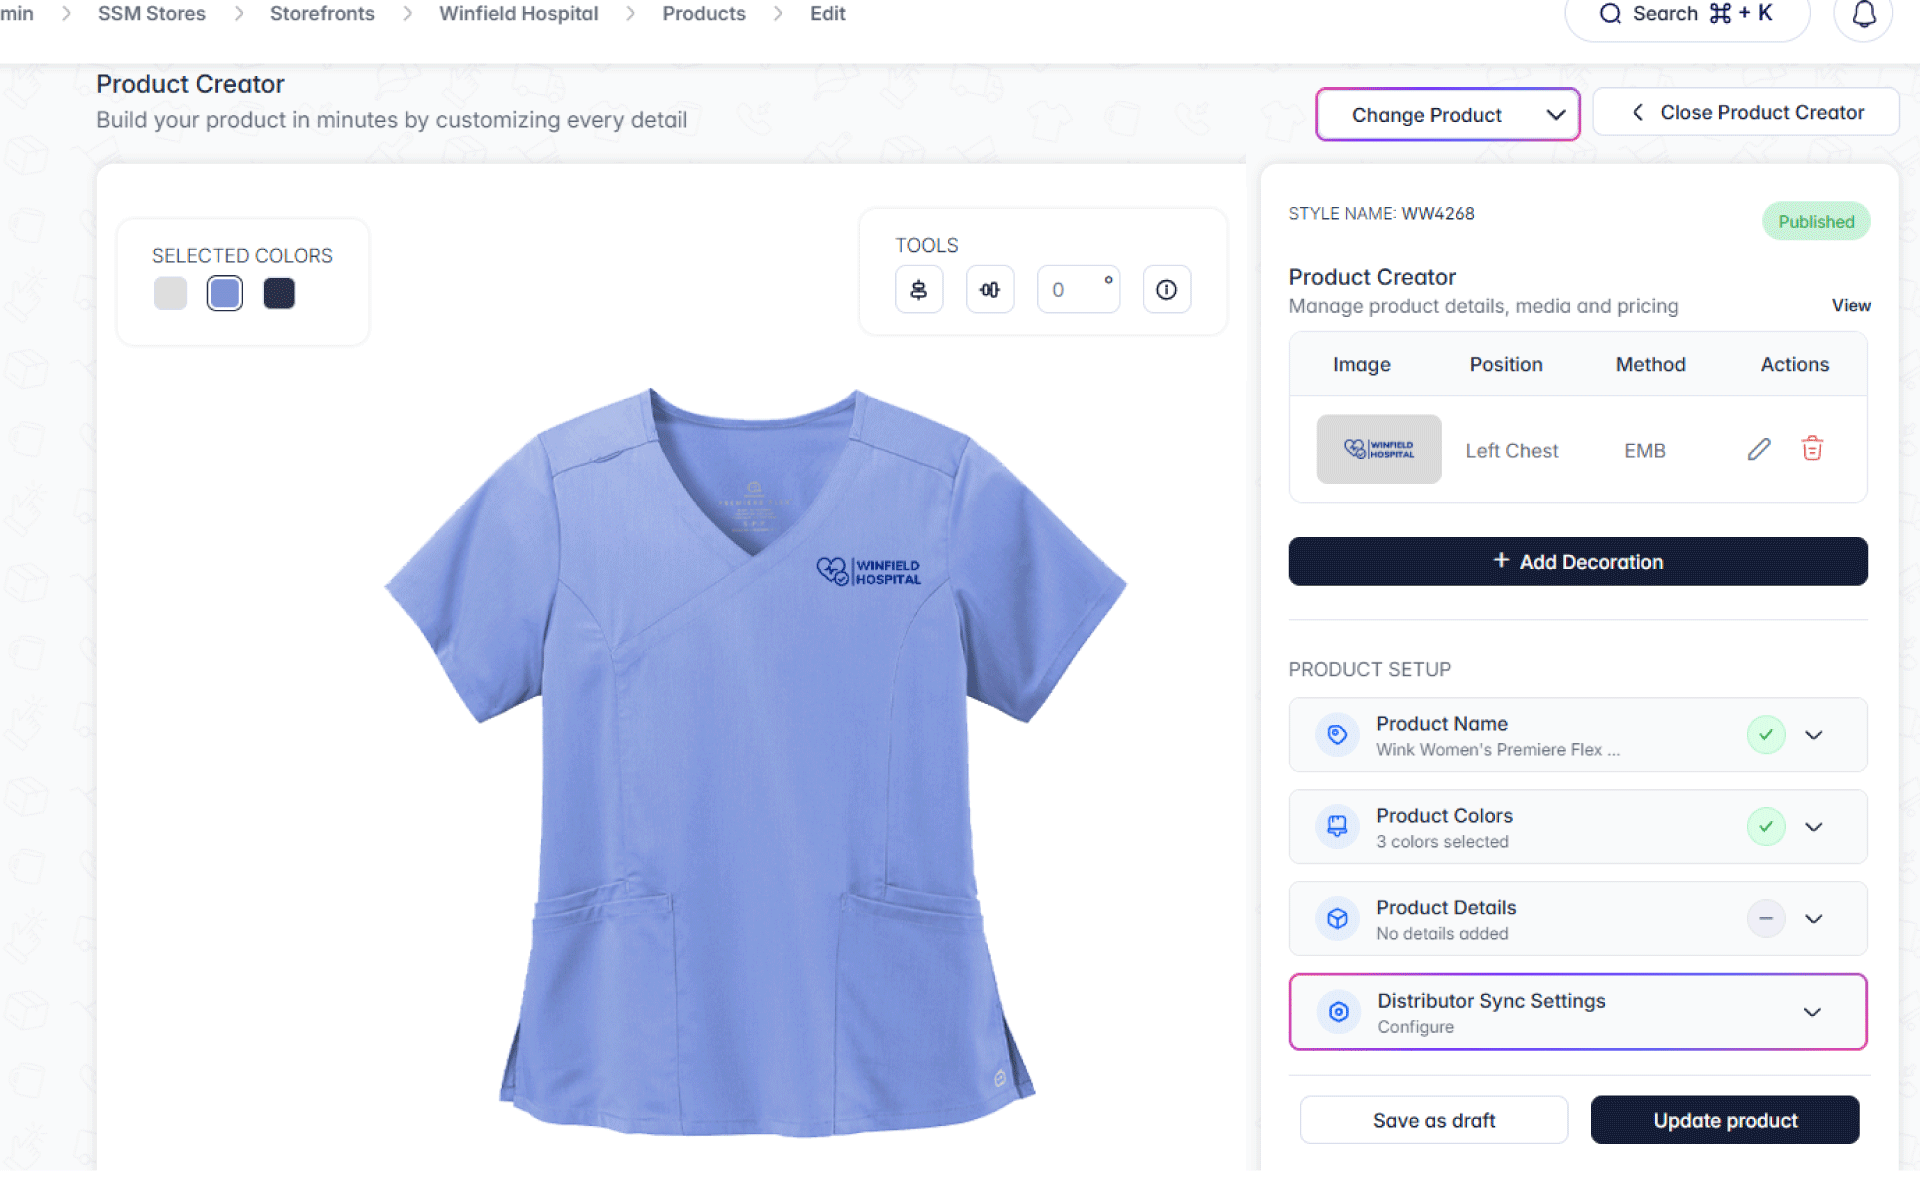Select the light gray color swatch
This screenshot has height=1204, width=1920.
pos(171,294)
